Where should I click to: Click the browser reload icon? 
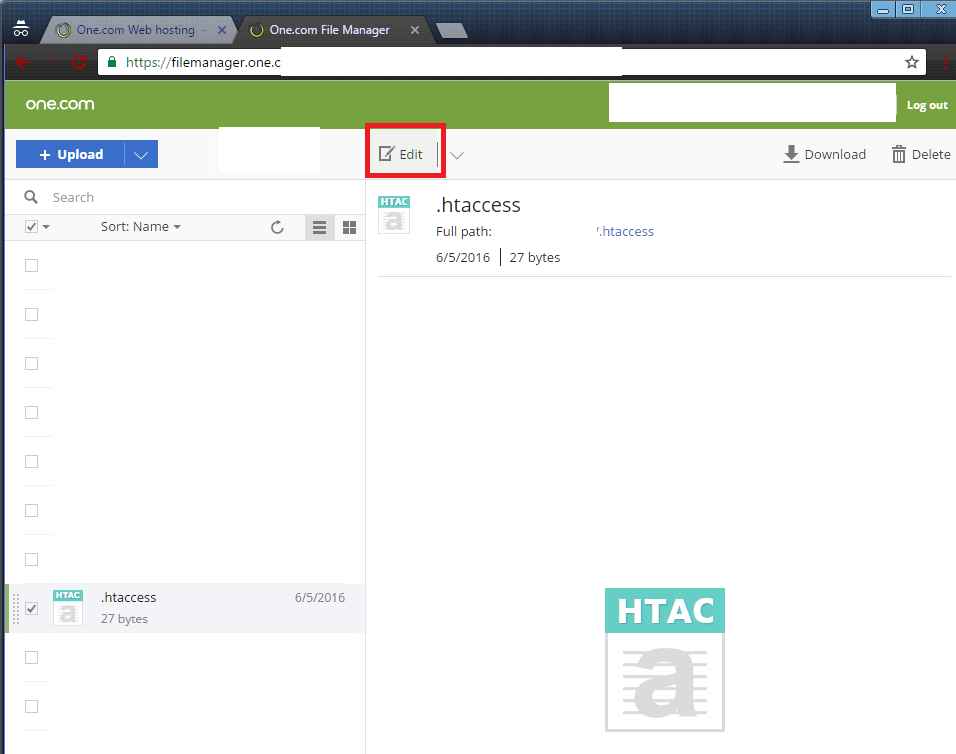click(x=79, y=62)
